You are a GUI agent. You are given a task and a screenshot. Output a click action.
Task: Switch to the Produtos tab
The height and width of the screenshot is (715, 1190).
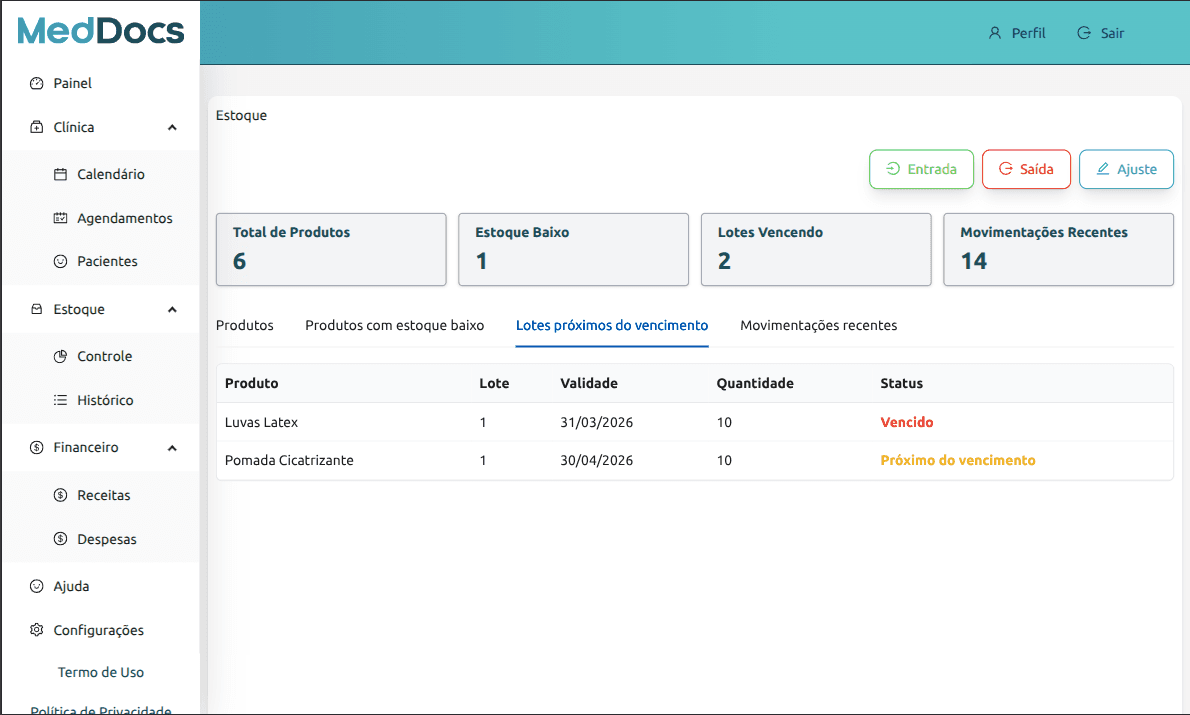pyautogui.click(x=245, y=325)
